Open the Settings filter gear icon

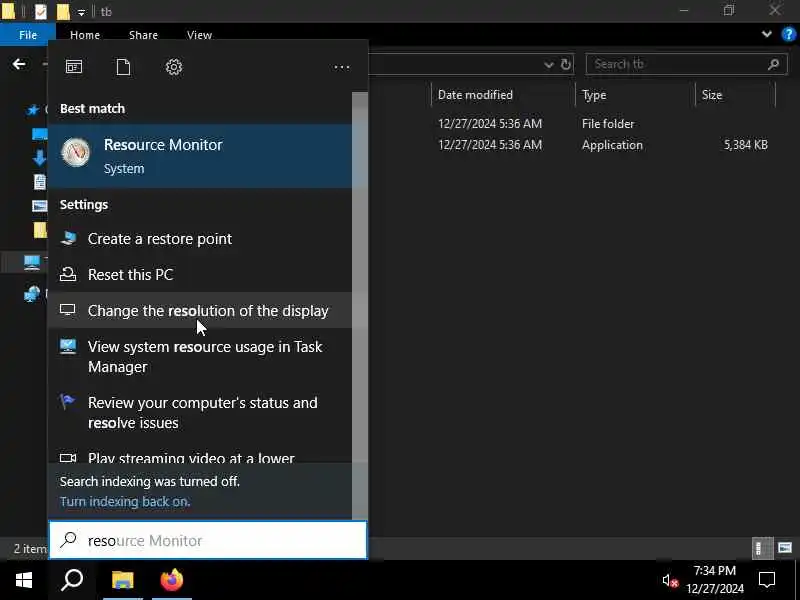point(174,67)
